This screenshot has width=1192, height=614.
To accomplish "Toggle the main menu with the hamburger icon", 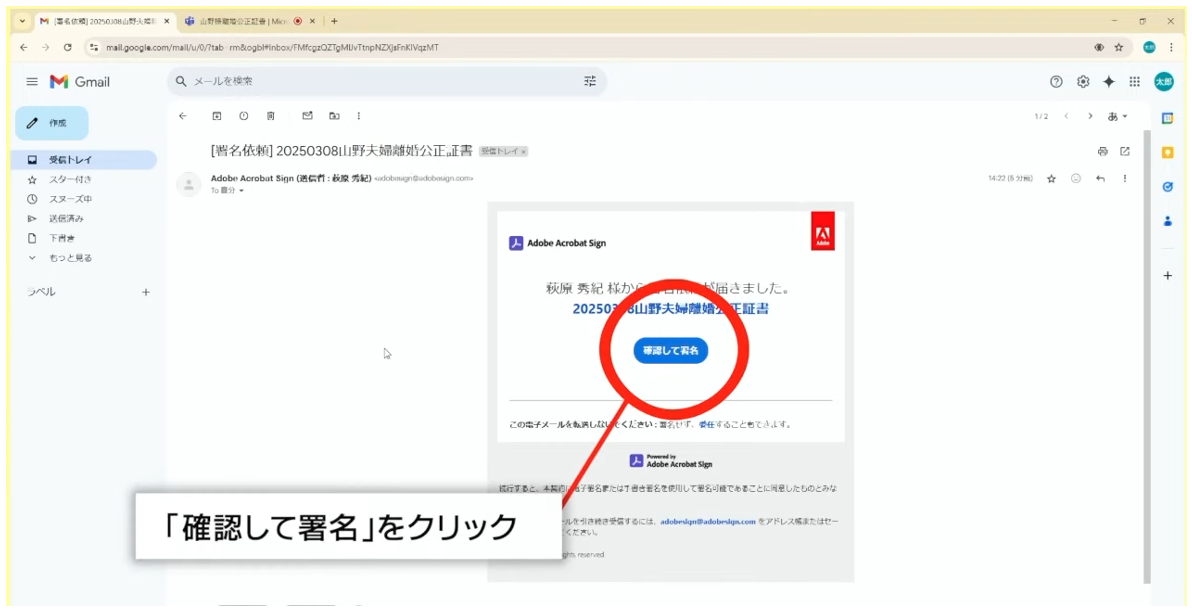I will coord(33,82).
